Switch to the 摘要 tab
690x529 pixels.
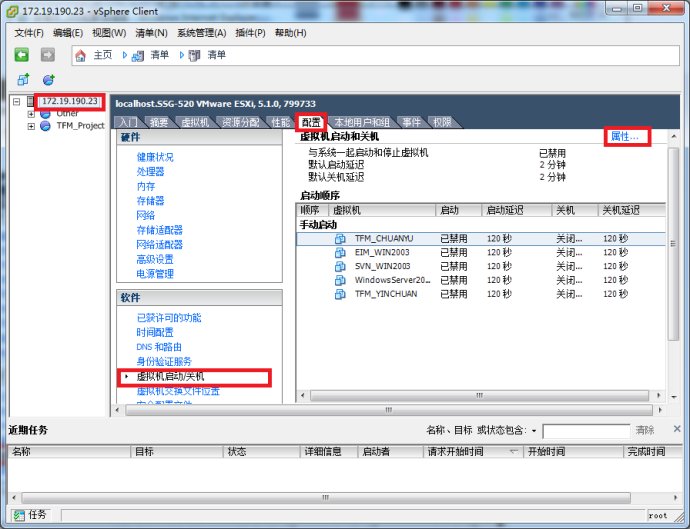click(158, 122)
